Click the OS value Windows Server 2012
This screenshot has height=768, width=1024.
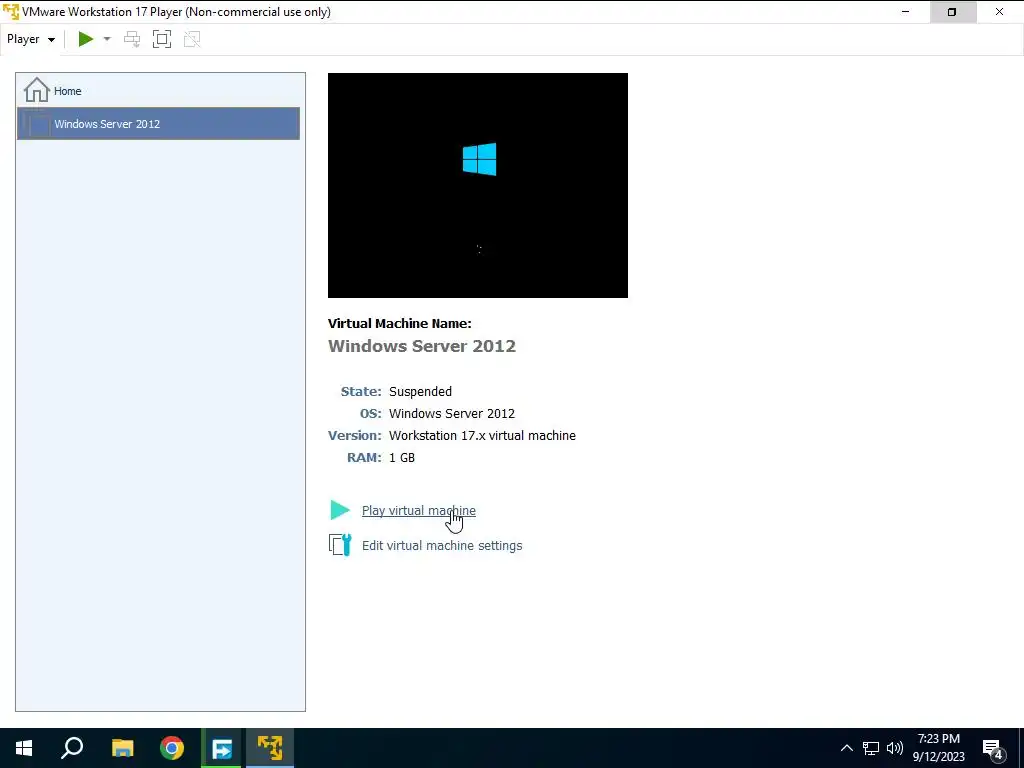coord(452,414)
